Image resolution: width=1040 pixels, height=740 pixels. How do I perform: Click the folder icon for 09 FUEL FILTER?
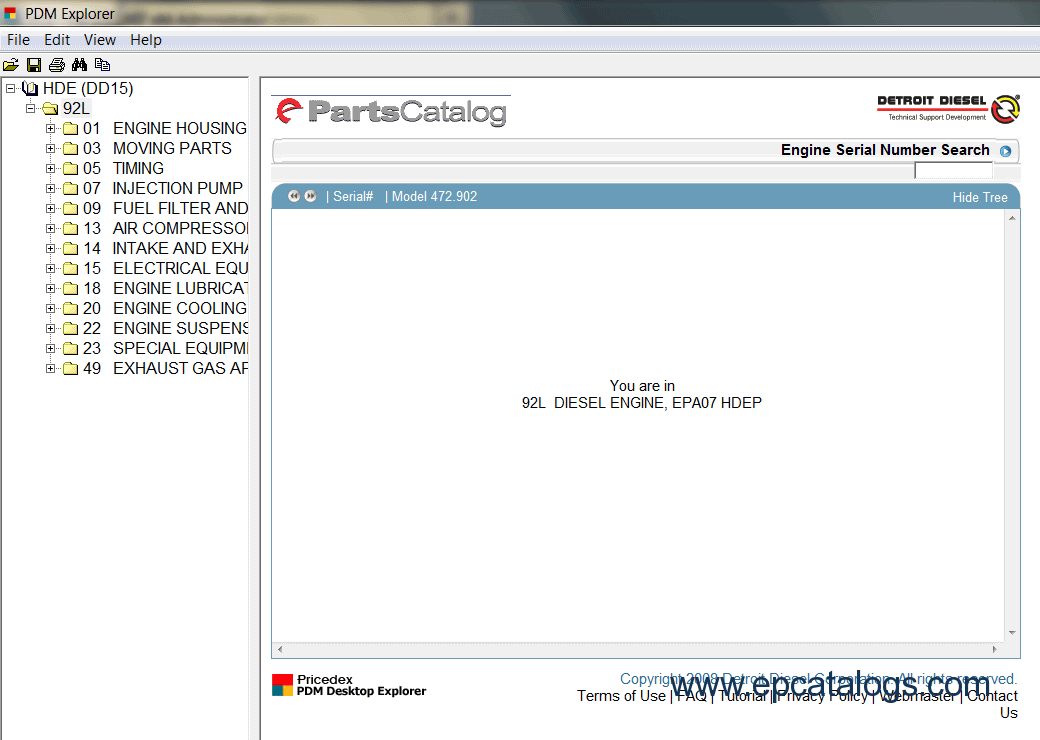point(70,209)
